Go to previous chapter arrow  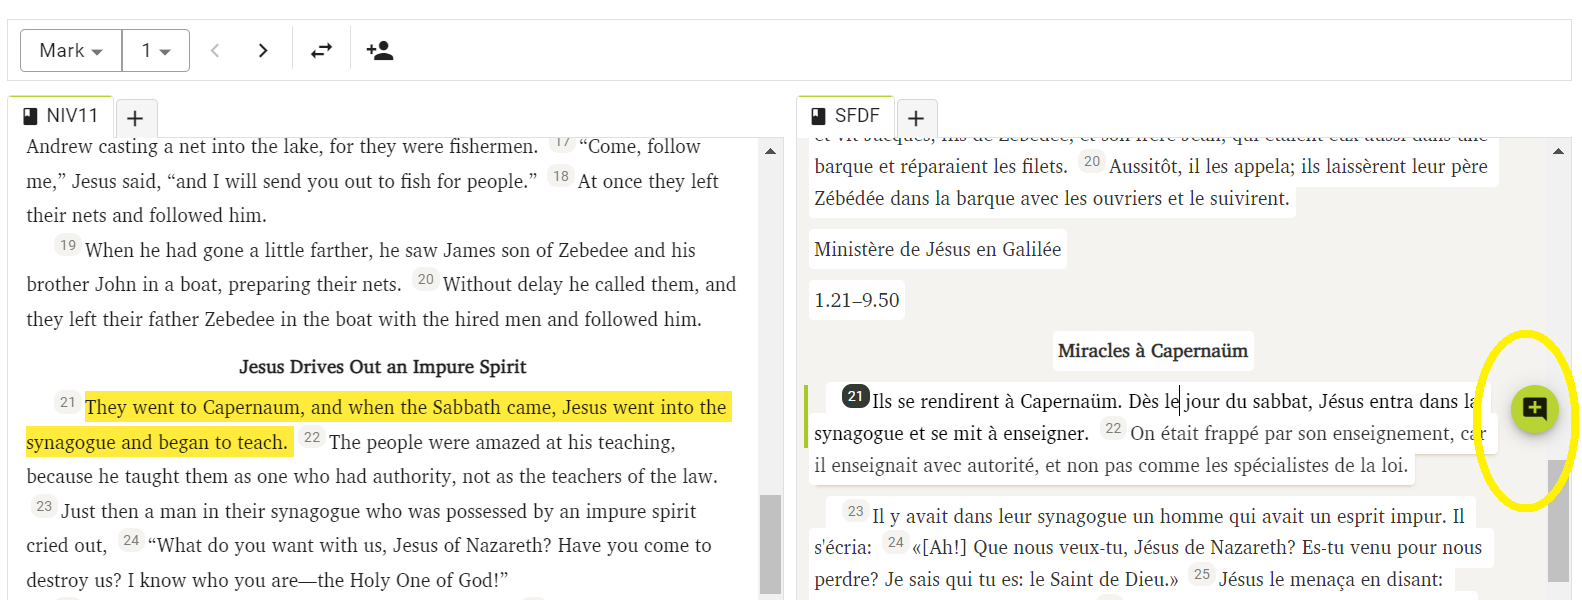(x=214, y=50)
